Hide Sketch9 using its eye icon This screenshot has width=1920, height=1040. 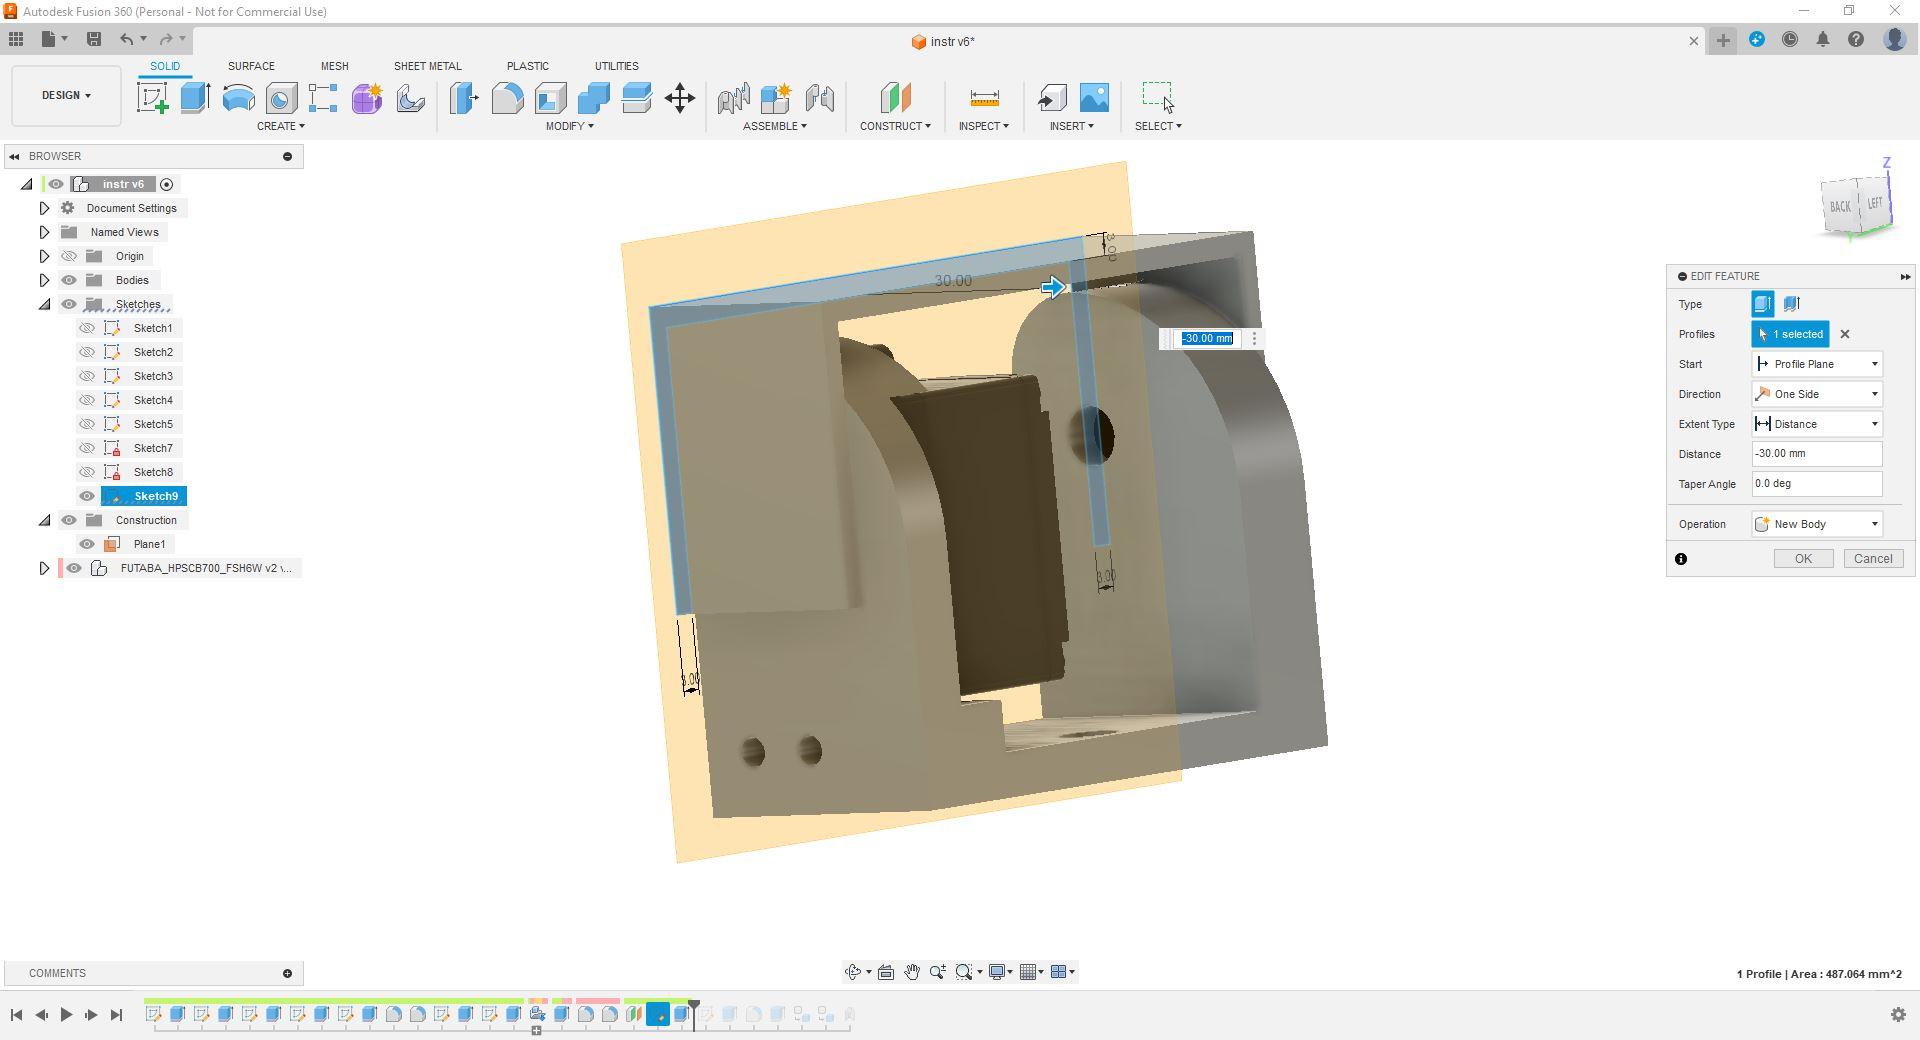(87, 496)
